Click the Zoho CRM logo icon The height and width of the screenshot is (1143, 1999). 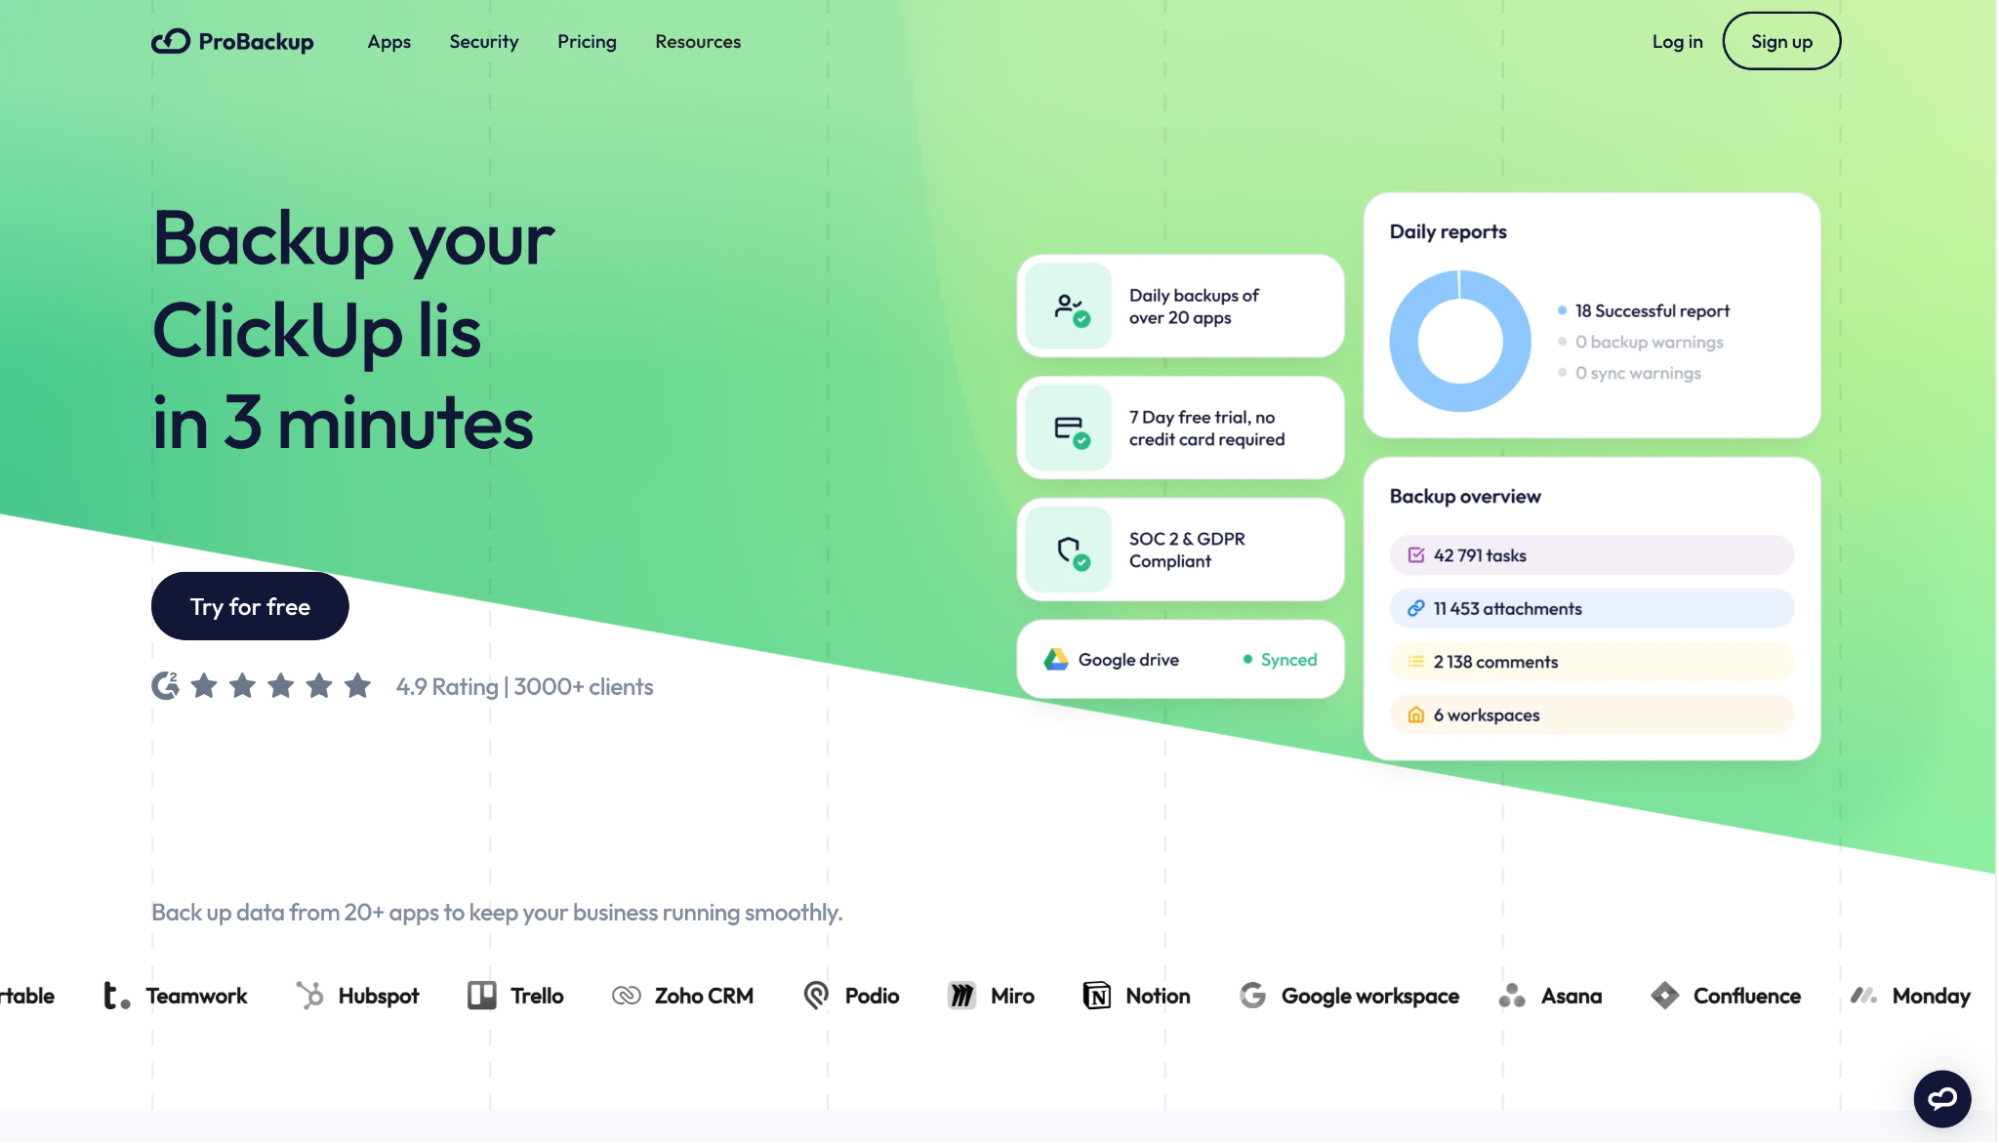point(626,995)
